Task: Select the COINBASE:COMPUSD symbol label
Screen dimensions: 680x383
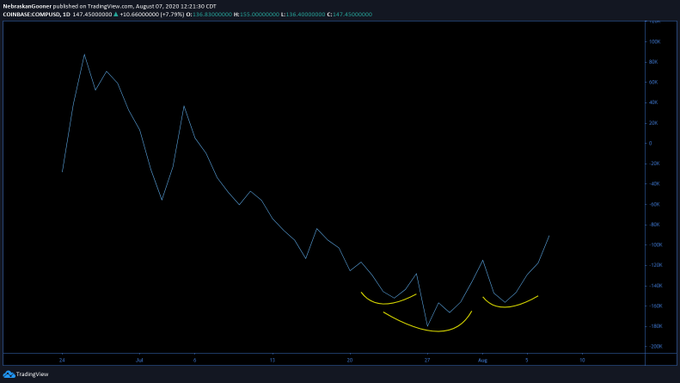Action: click(31, 14)
